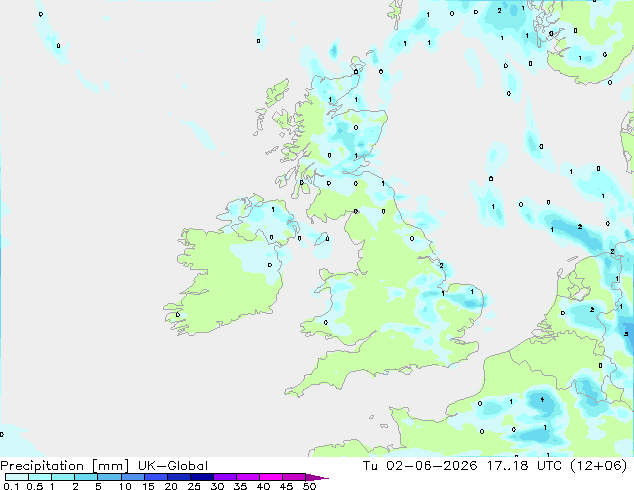Click the legend swatch between 0.1 and 0.5
This screenshot has width=634, height=490.
tap(17, 477)
